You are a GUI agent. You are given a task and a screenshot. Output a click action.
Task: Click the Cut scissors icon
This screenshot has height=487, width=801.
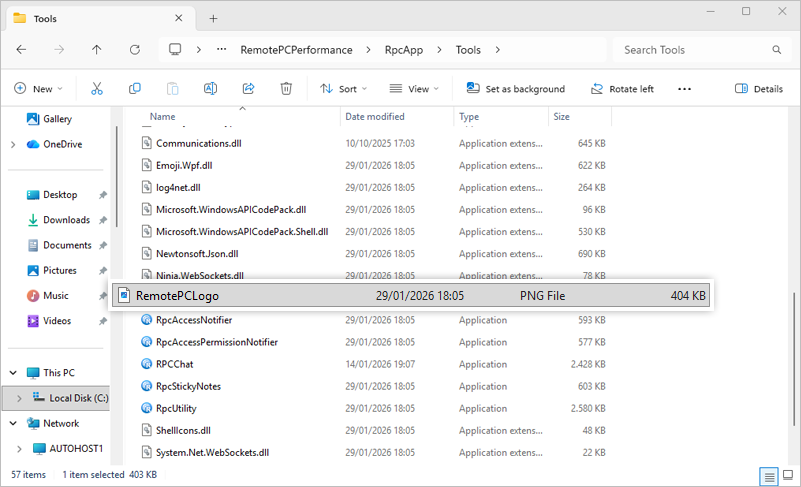[97, 89]
